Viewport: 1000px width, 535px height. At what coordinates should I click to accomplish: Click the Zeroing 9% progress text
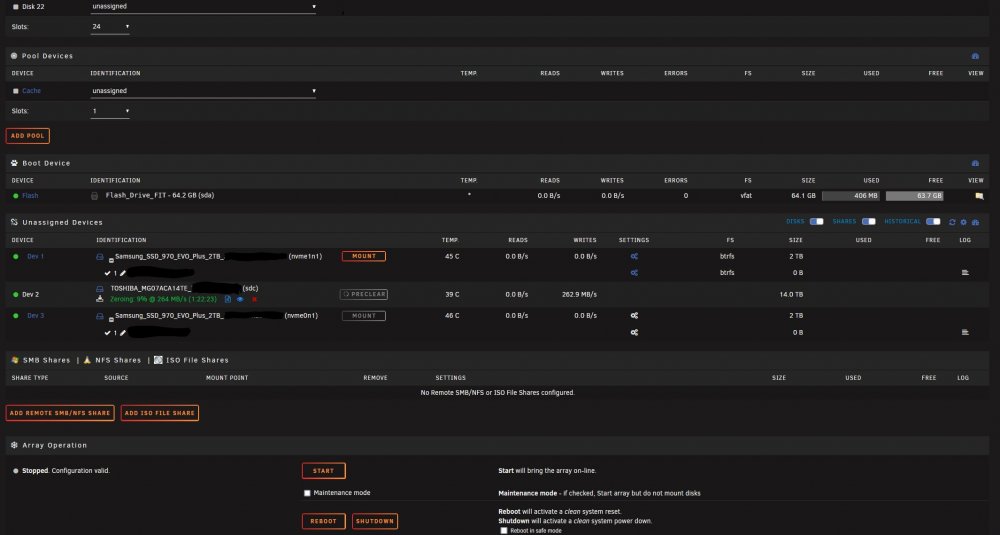coord(163,299)
